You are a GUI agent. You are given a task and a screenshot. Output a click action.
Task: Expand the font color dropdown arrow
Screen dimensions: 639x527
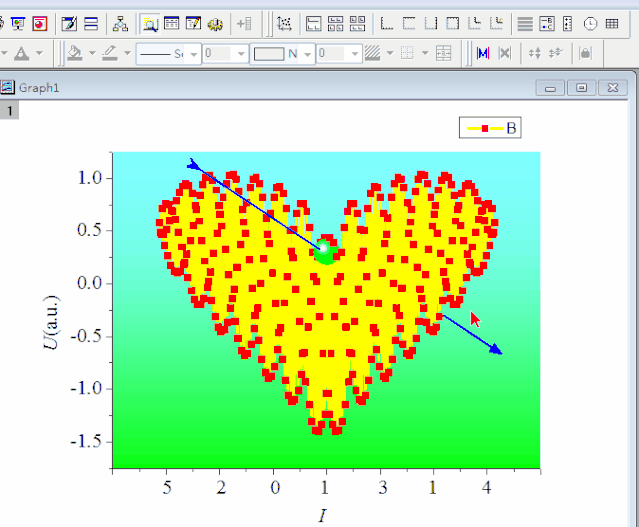(39, 53)
